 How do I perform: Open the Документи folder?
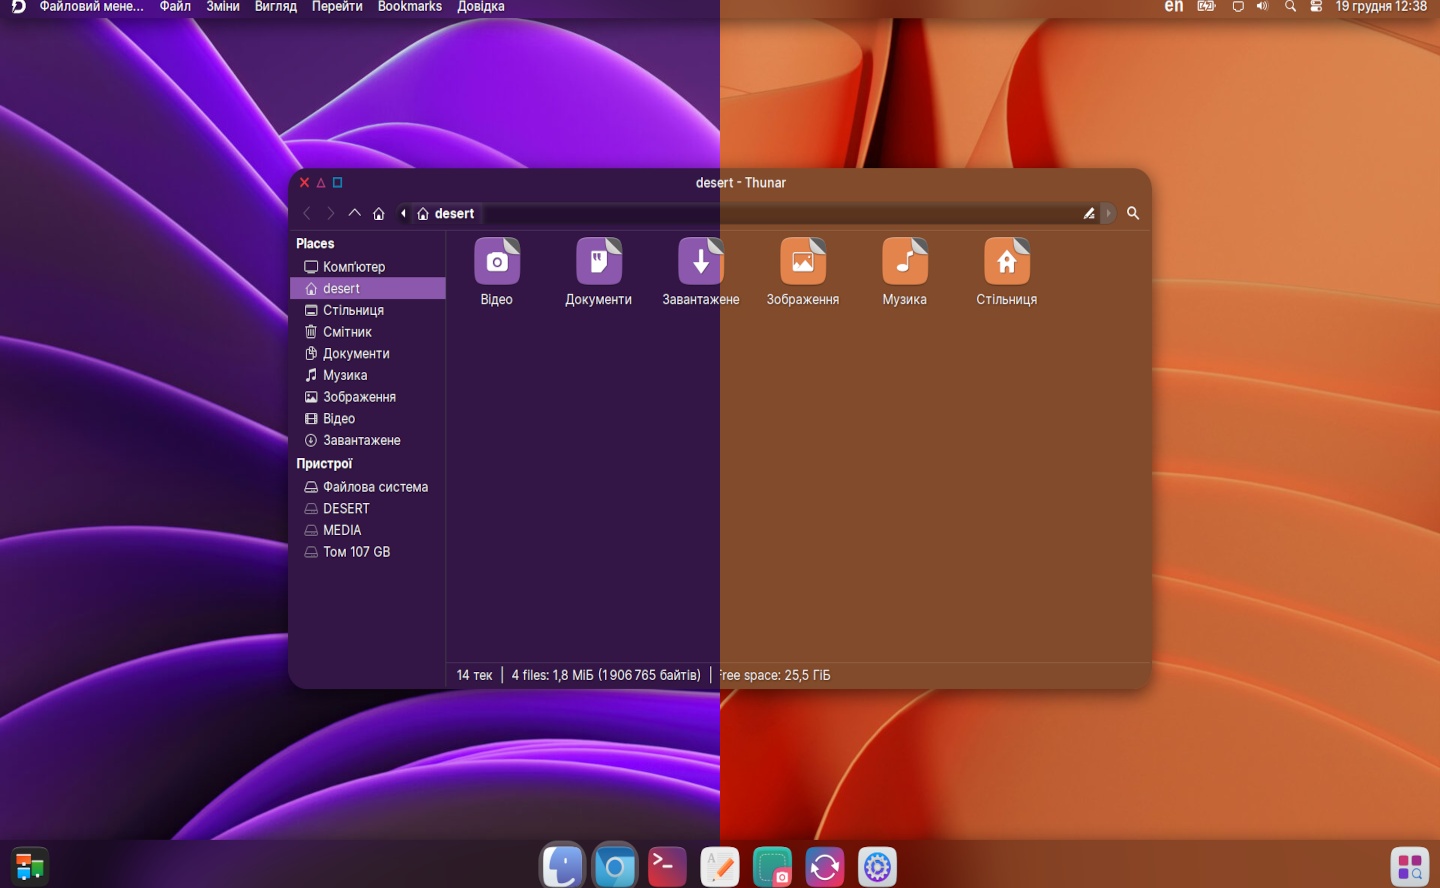click(598, 262)
